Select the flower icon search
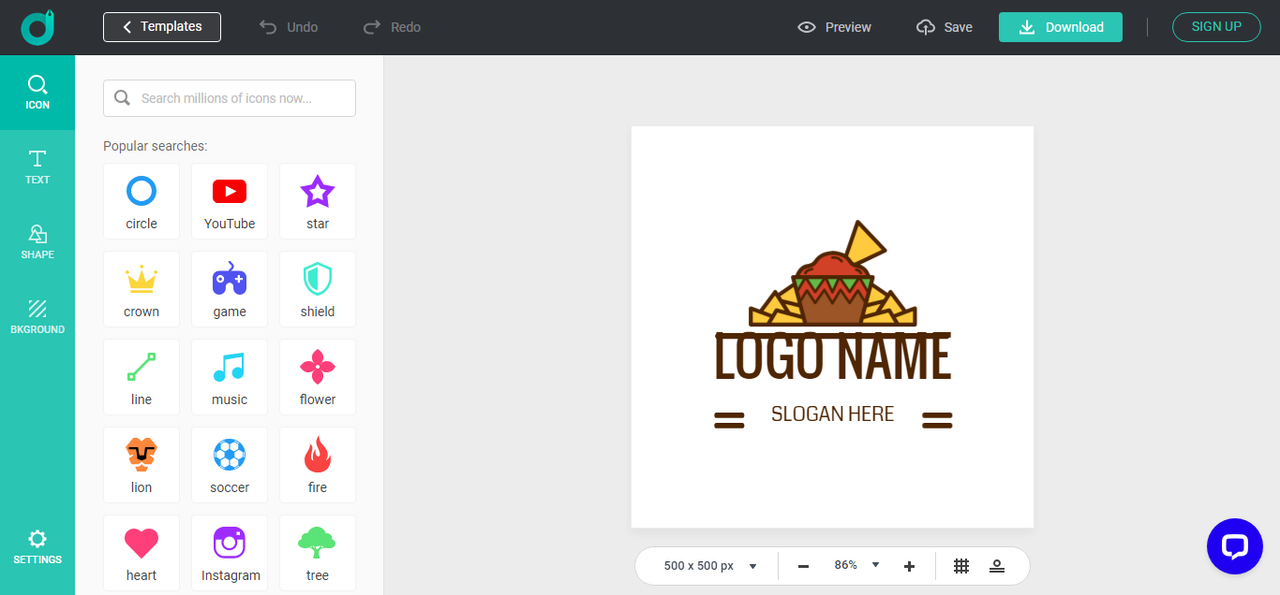This screenshot has height=595, width=1280. click(317, 377)
